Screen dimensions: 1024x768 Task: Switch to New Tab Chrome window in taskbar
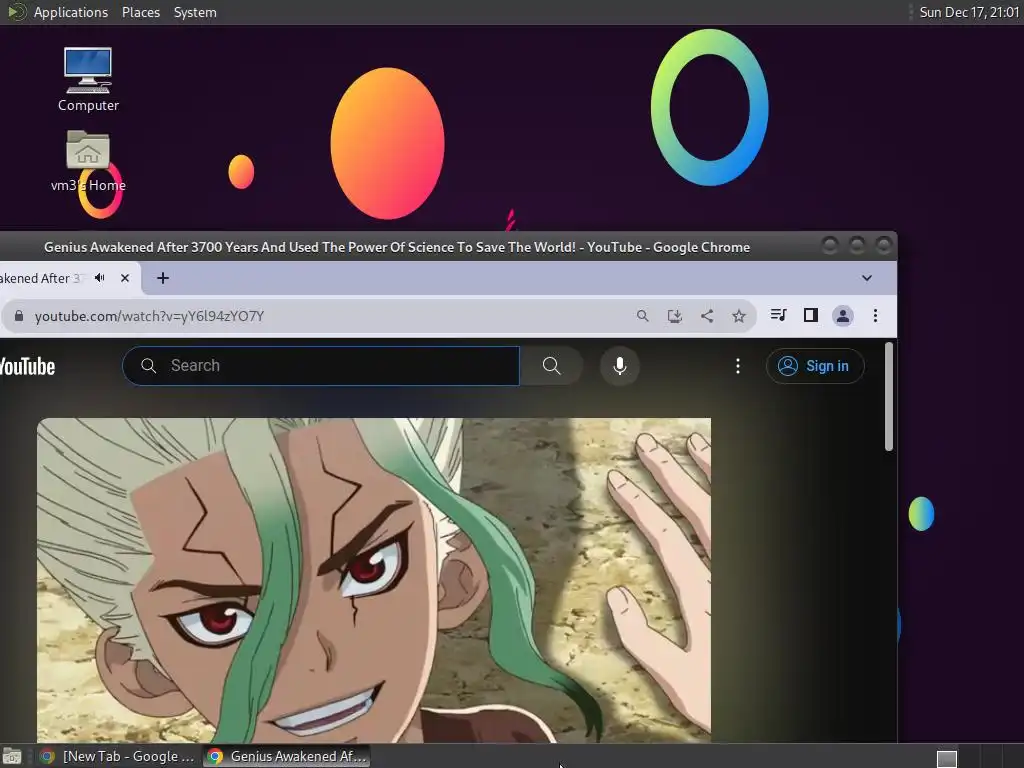pyautogui.click(x=118, y=756)
